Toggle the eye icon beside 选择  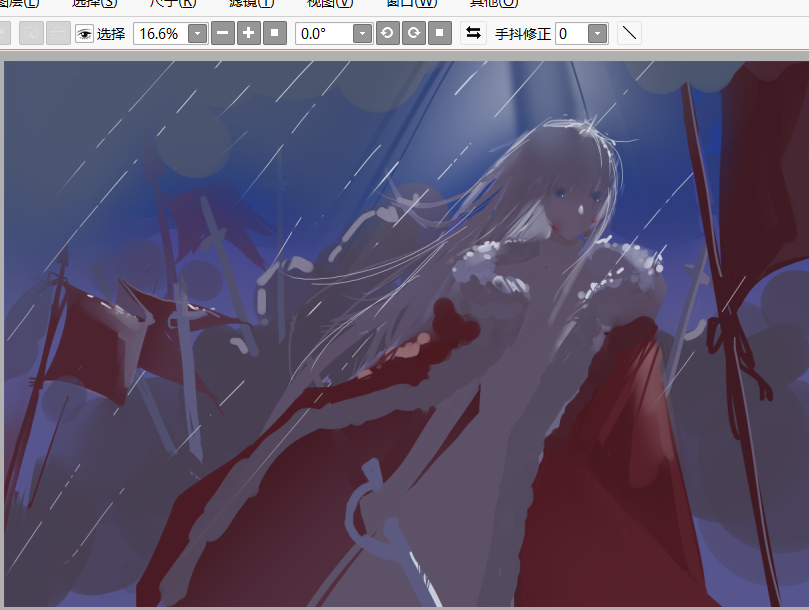(x=84, y=34)
